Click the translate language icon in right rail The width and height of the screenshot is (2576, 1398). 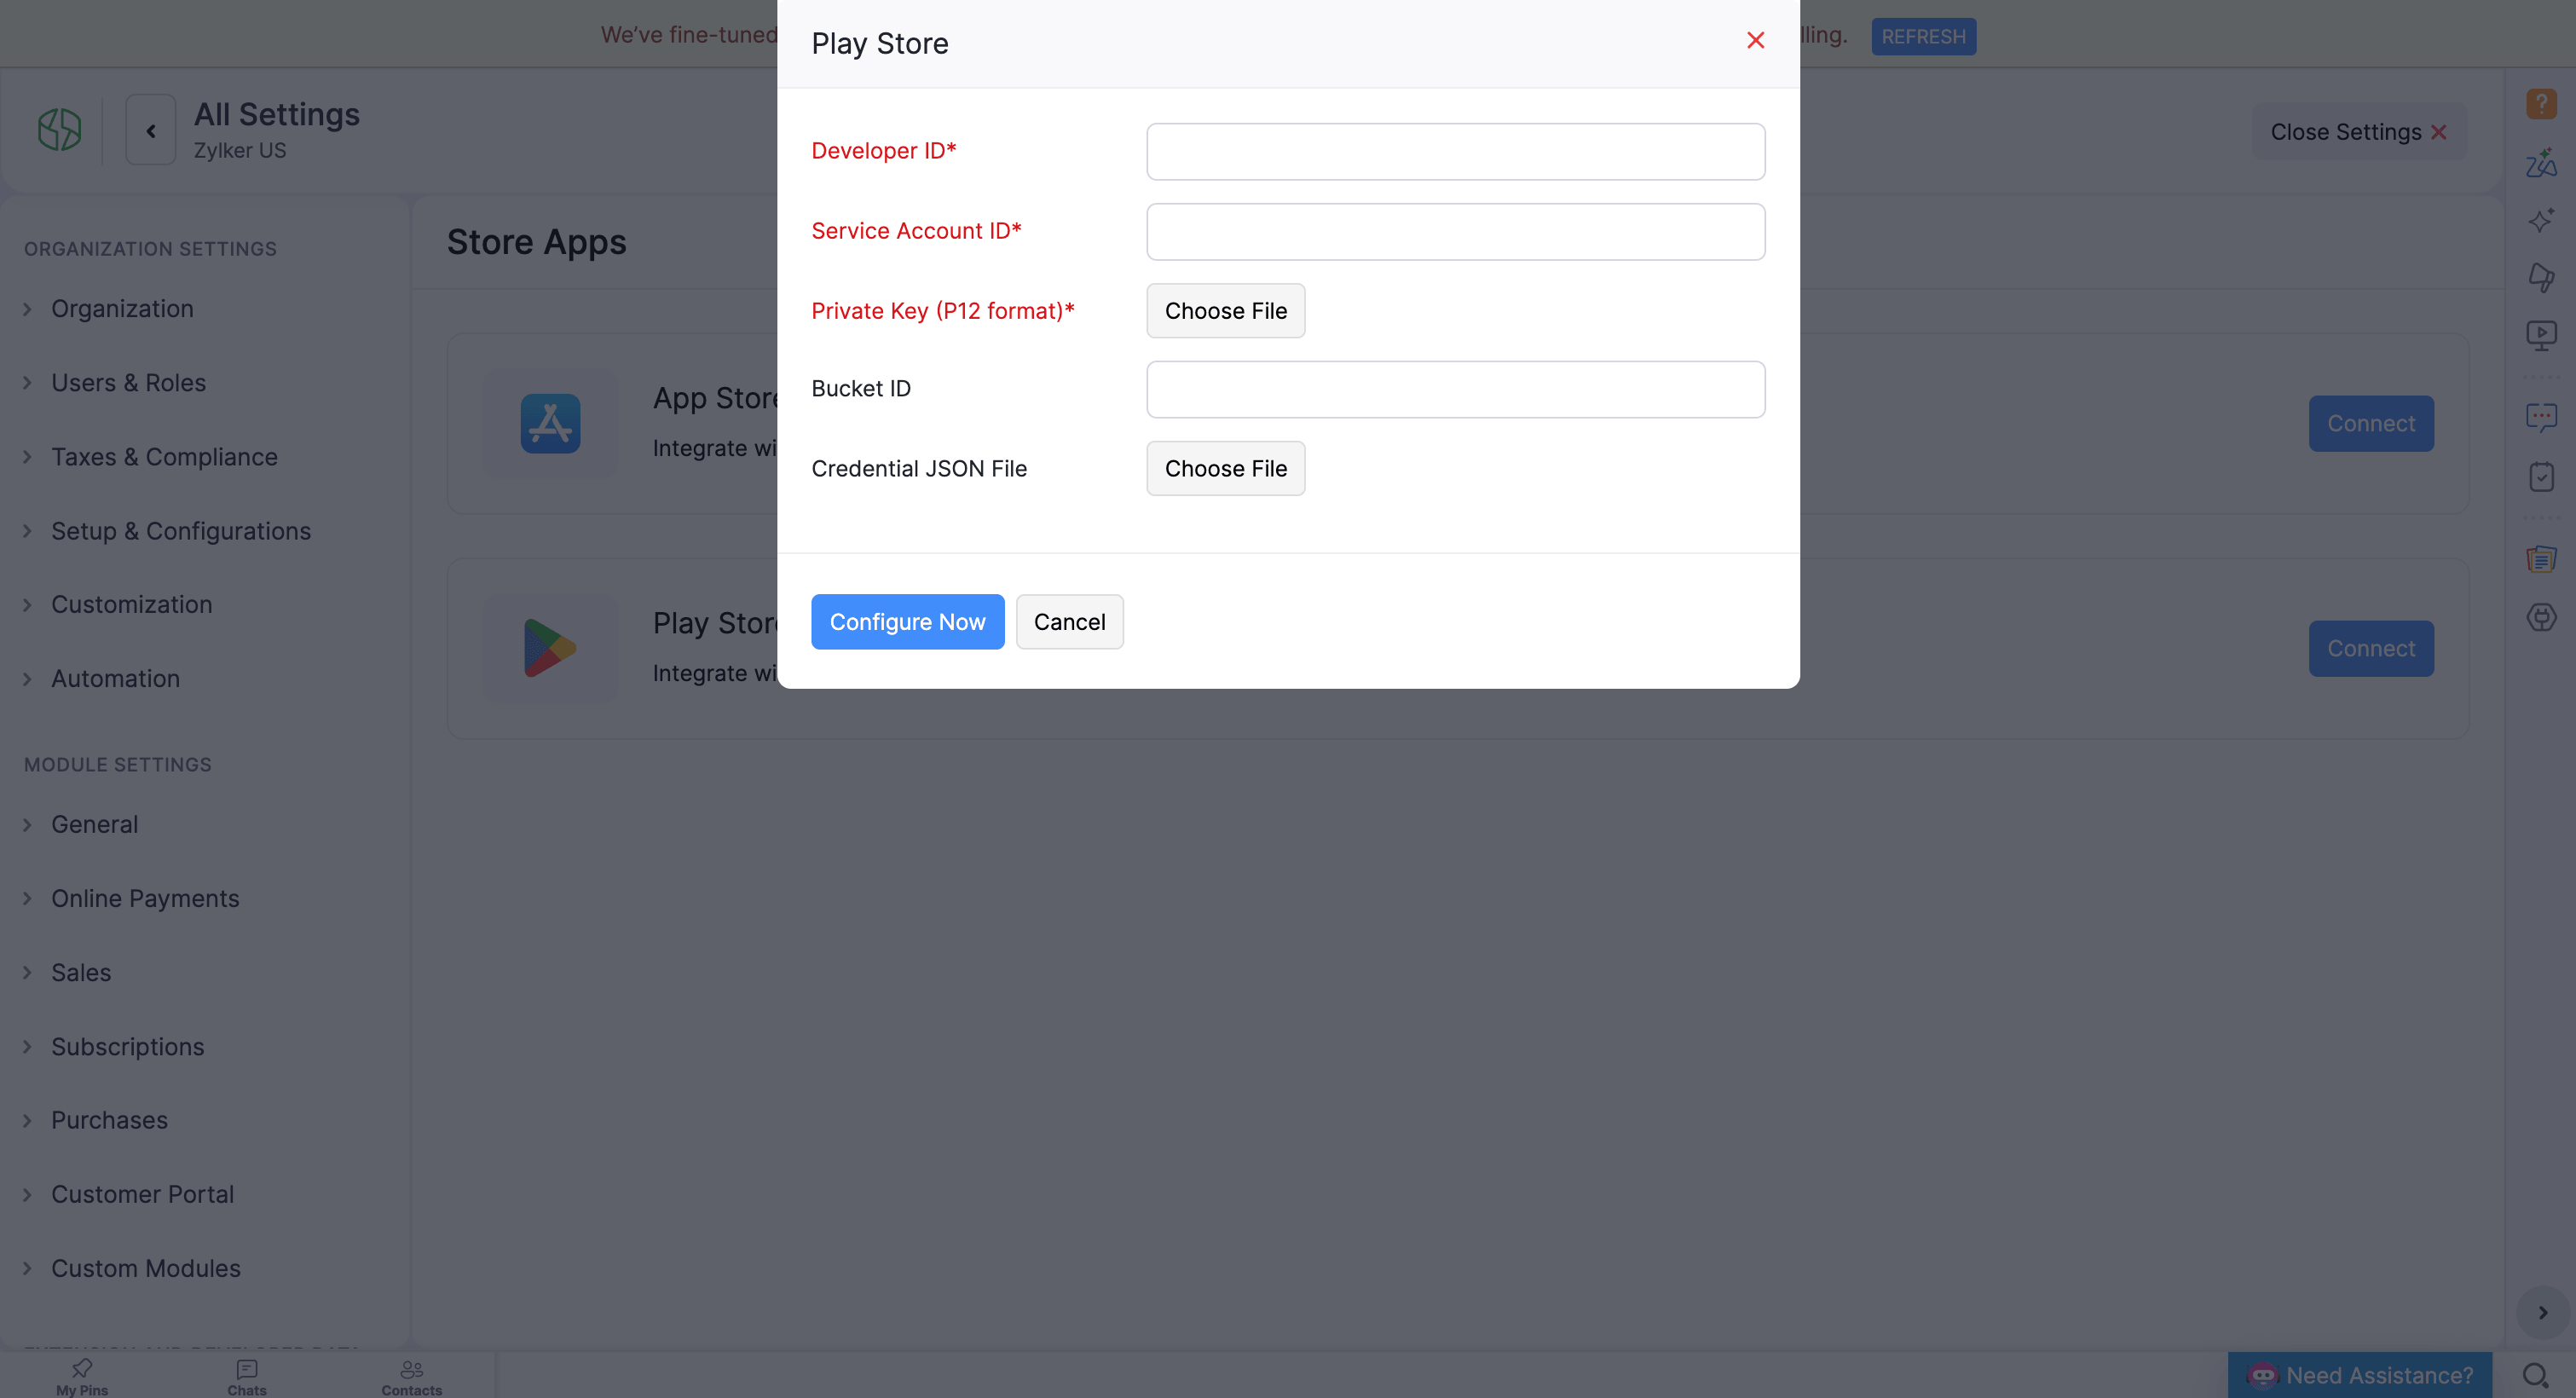click(x=2541, y=163)
